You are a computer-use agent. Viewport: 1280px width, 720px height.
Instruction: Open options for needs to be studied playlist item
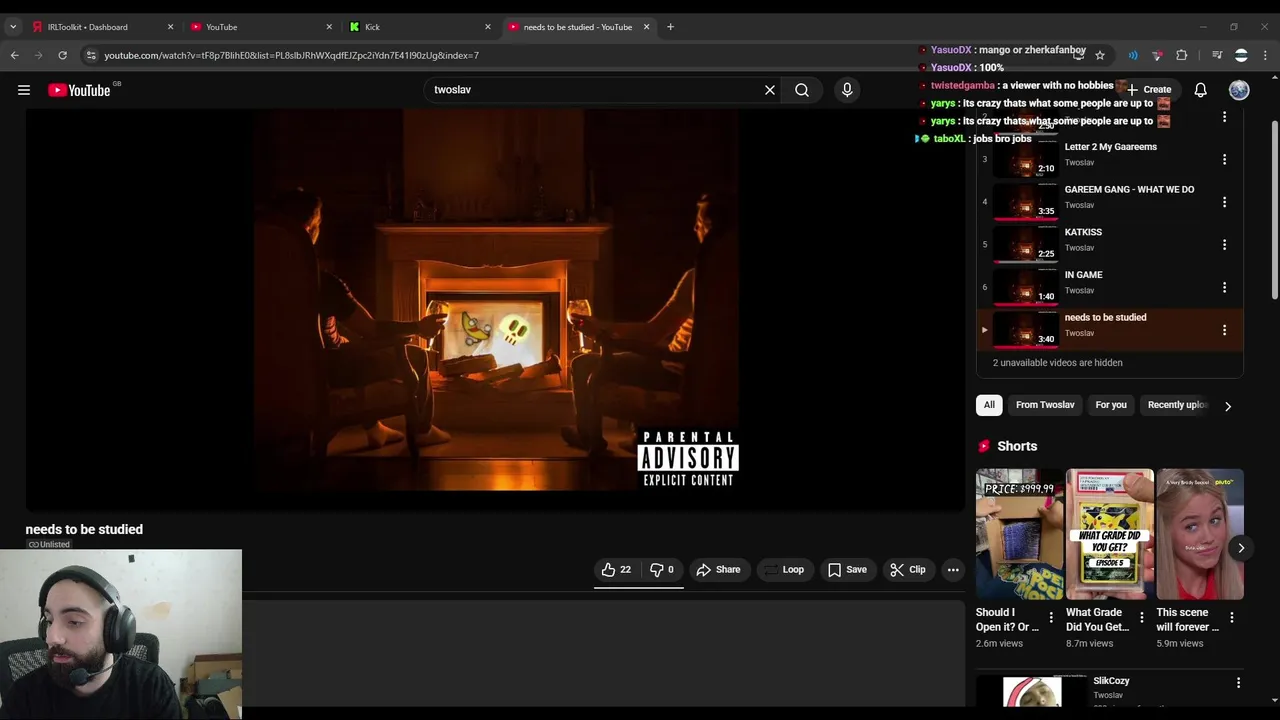point(1224,331)
